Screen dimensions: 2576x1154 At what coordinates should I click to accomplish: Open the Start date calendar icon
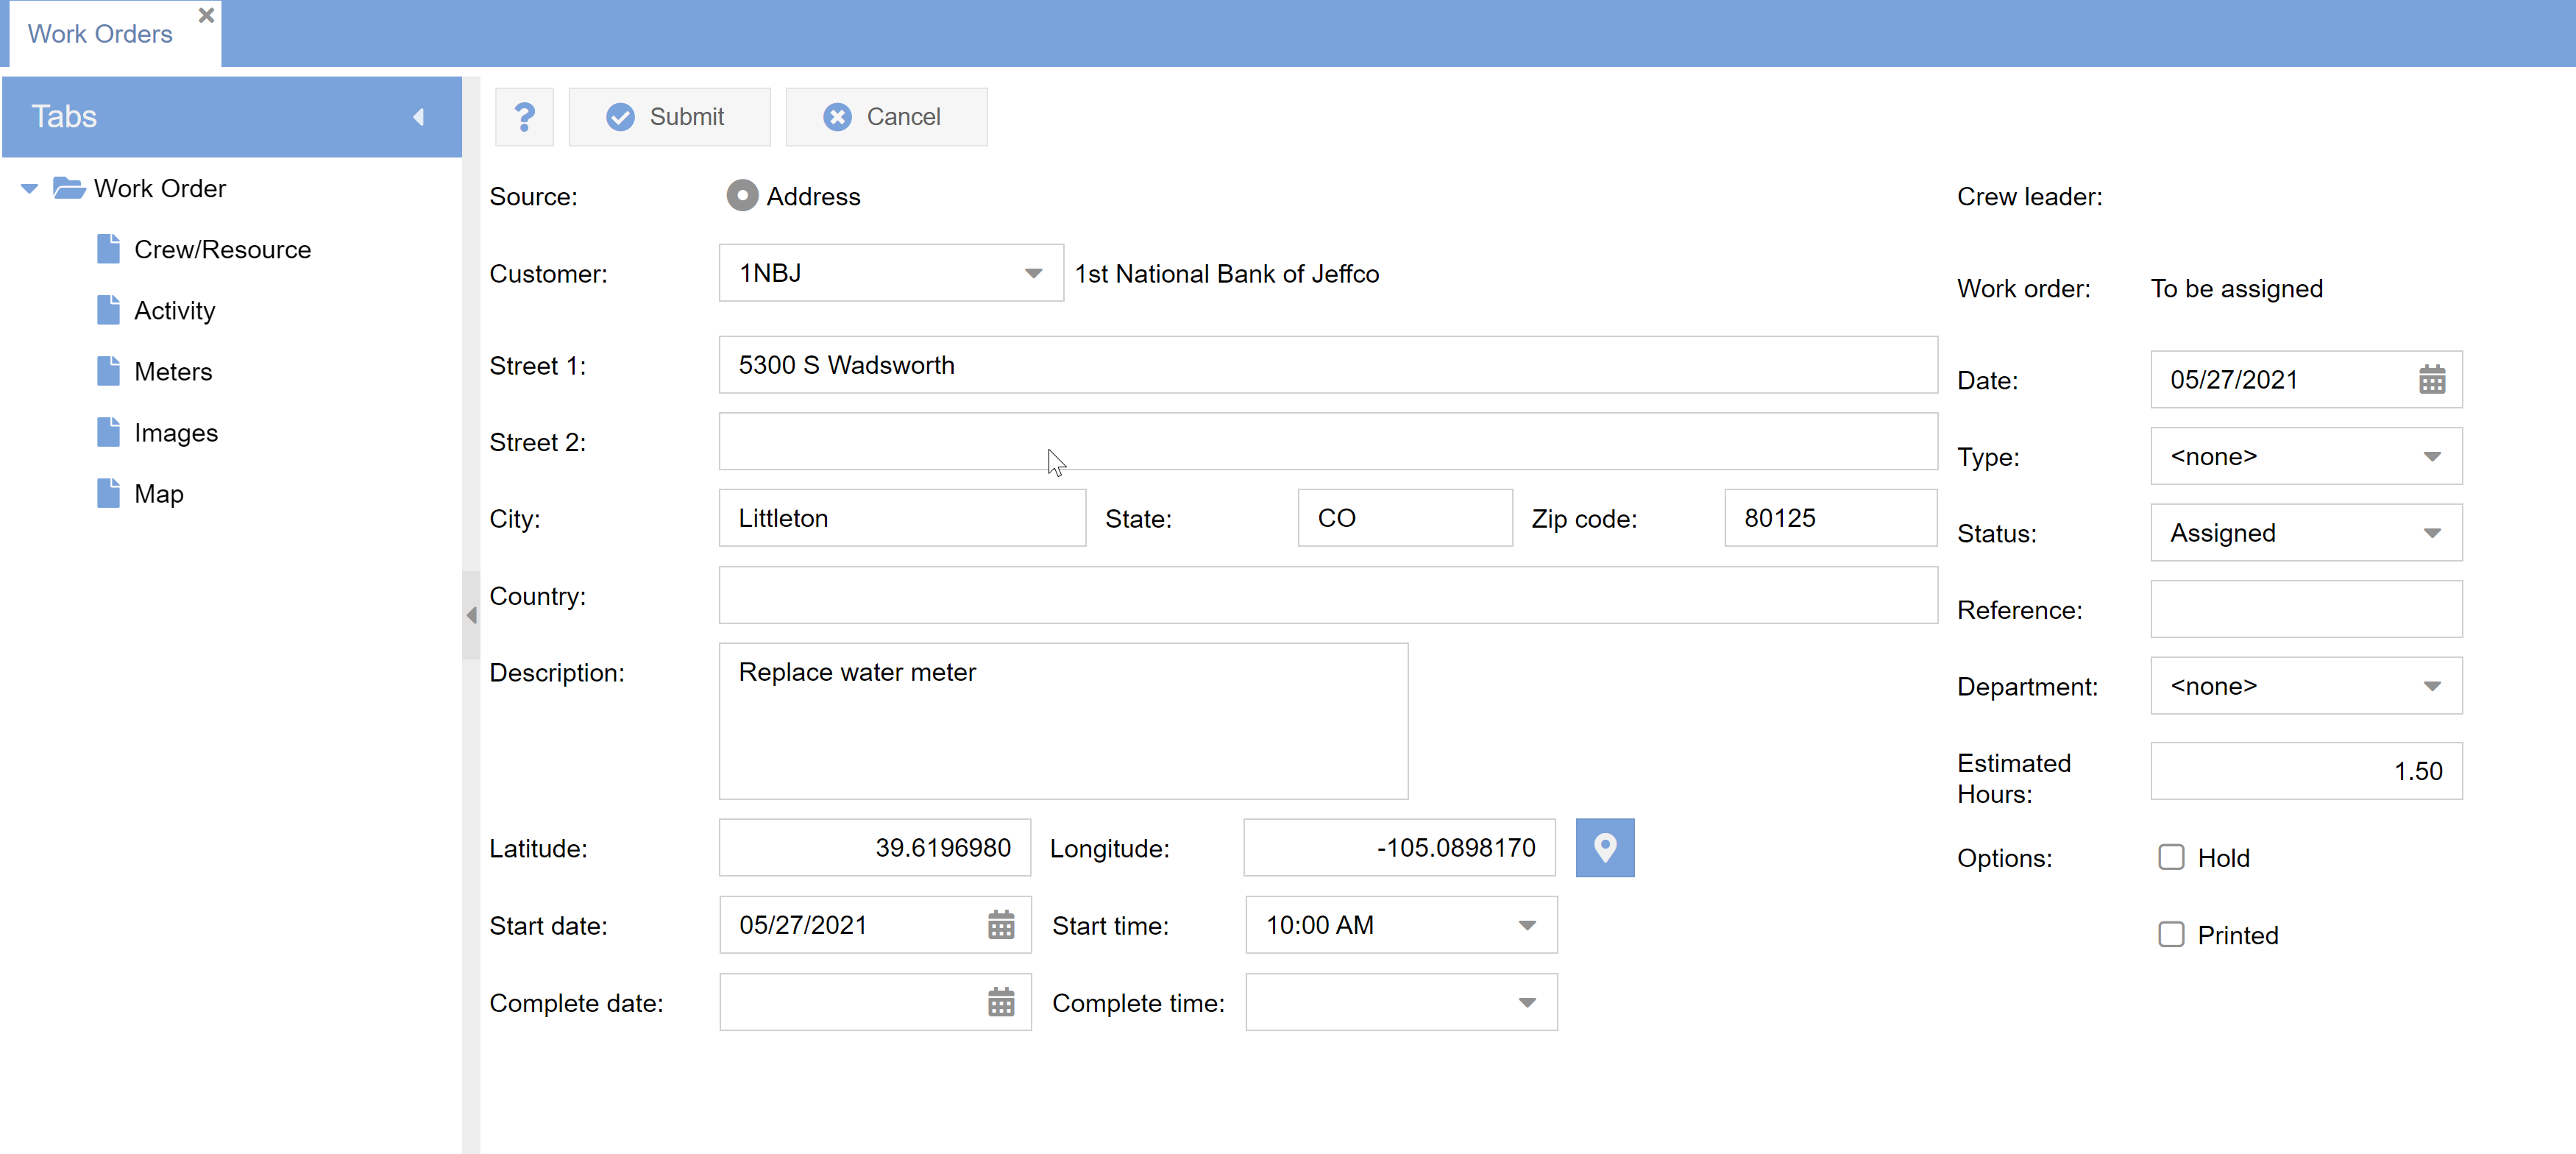click(1000, 925)
